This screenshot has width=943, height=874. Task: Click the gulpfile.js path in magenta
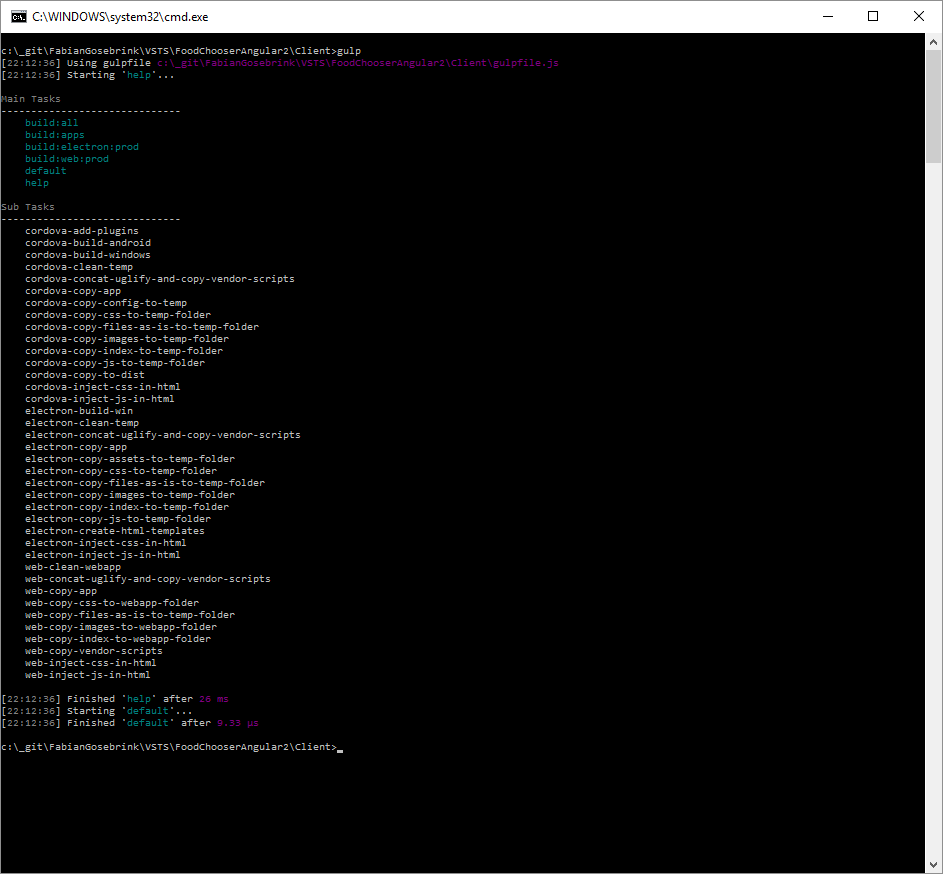358,63
